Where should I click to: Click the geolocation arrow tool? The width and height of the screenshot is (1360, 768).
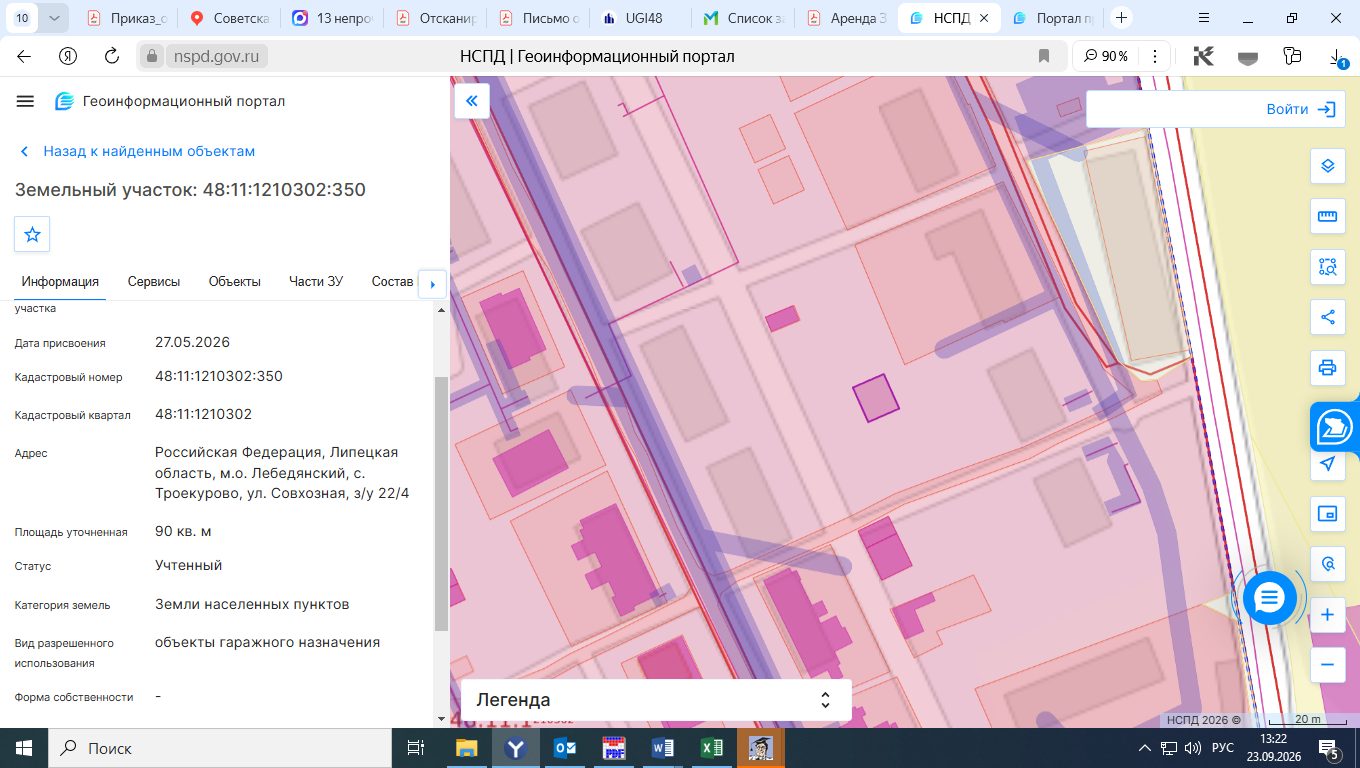[1327, 464]
